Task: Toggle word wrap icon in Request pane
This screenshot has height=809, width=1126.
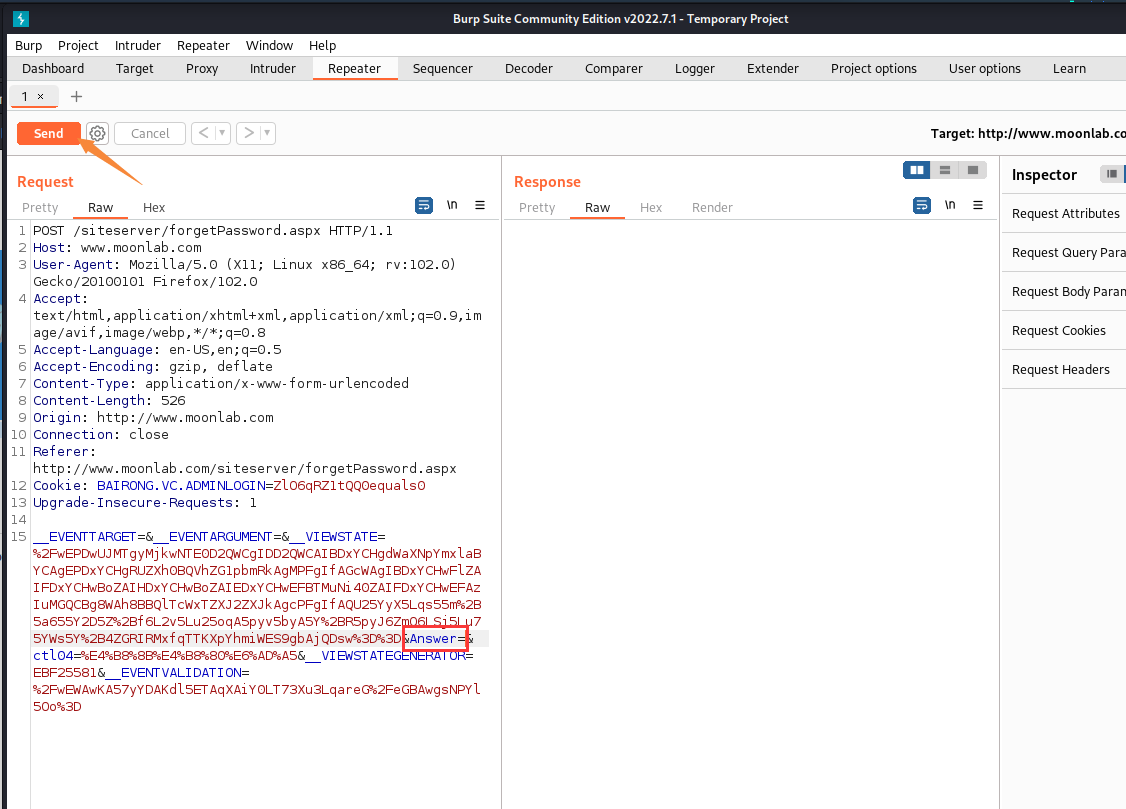Action: coord(424,205)
